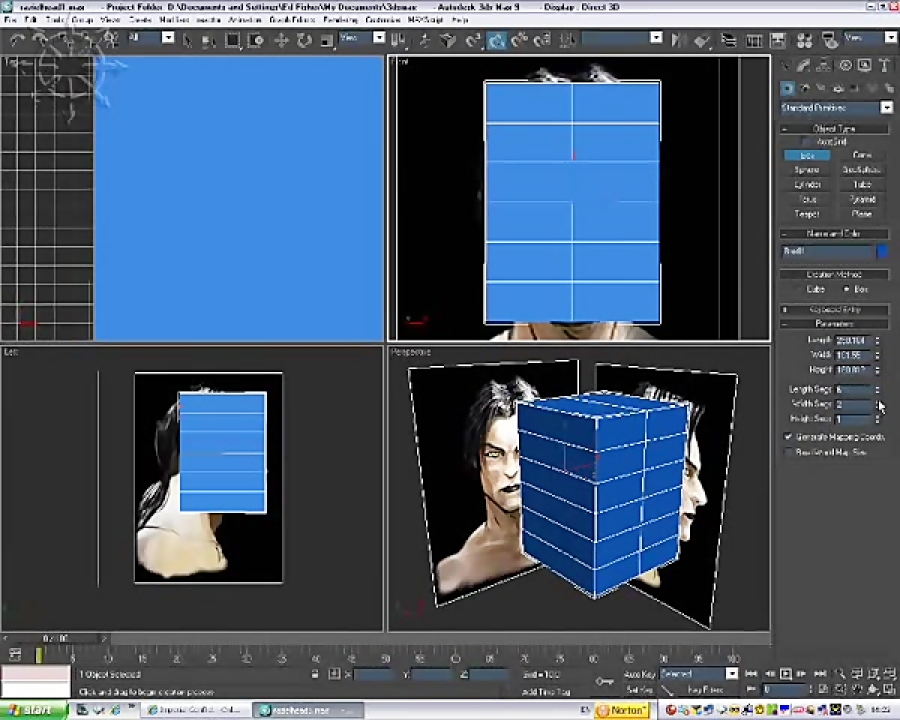
Task: Open the Standard Primitives dropdown
Action: click(x=887, y=108)
